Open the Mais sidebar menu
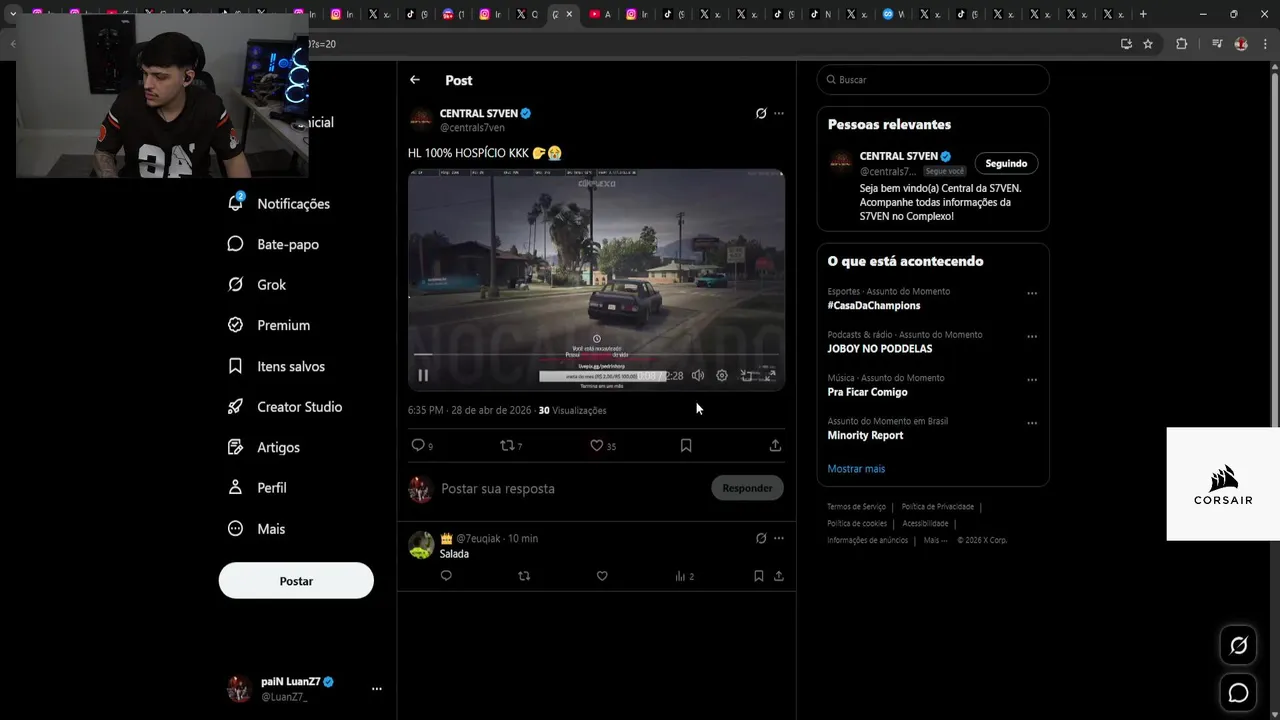Screen dimensions: 1280x720 [257, 529]
